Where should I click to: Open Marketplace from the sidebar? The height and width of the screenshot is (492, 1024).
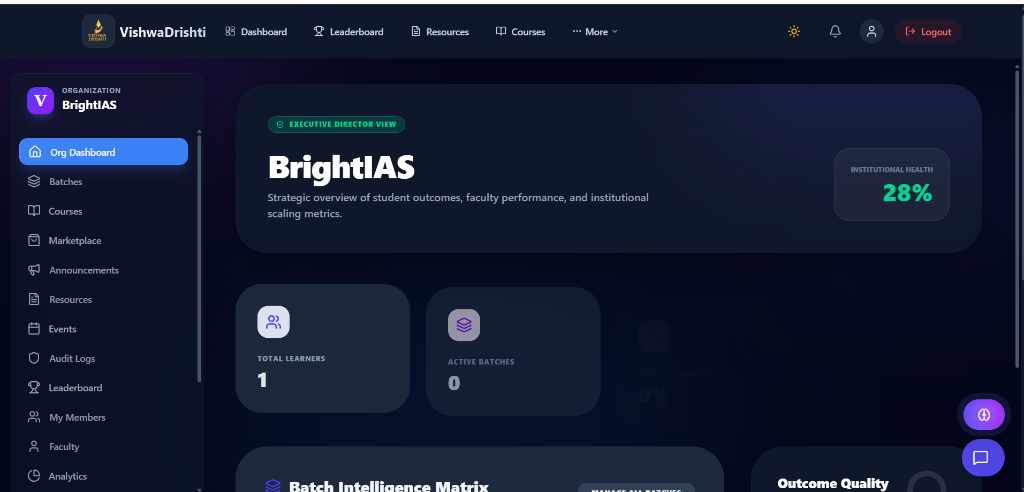103,240
